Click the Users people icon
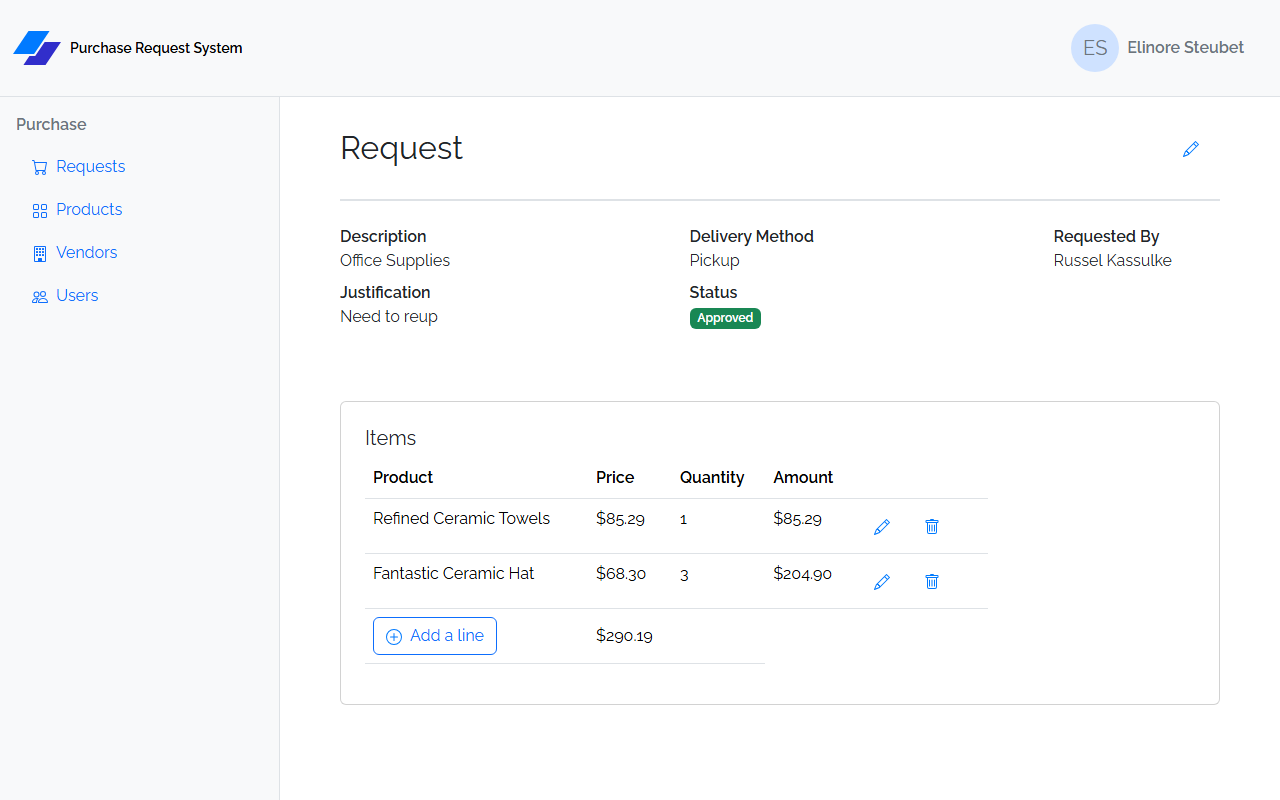Viewport: 1280px width, 800px height. 40,296
